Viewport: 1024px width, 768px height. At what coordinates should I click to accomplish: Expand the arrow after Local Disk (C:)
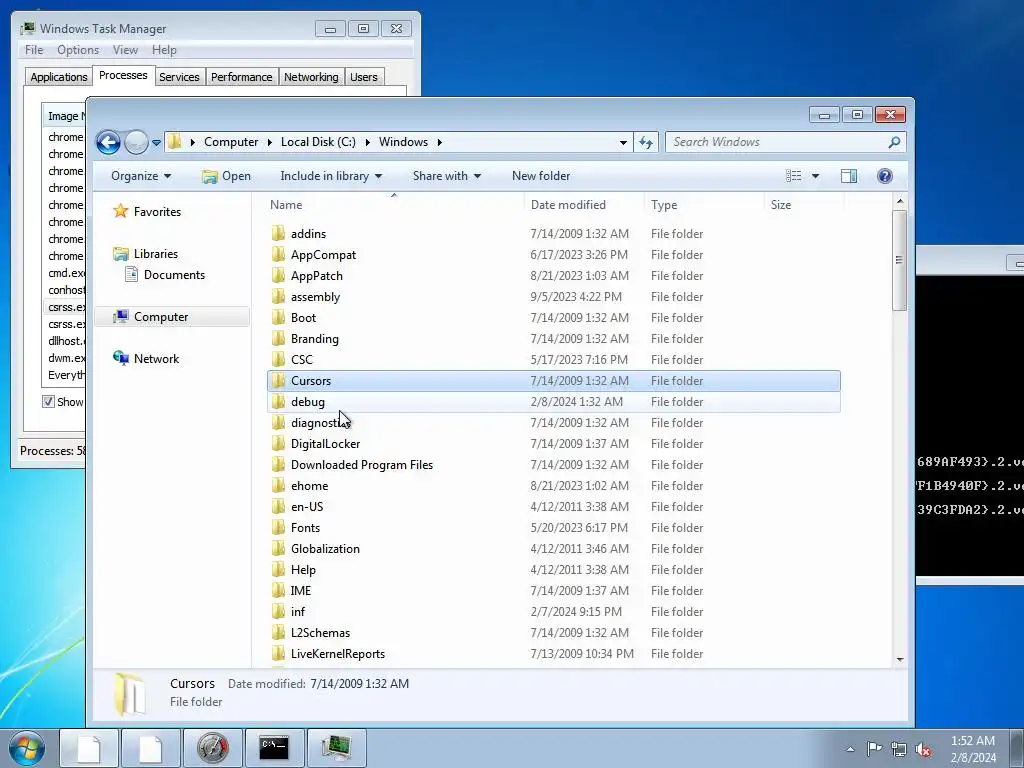tap(367, 142)
